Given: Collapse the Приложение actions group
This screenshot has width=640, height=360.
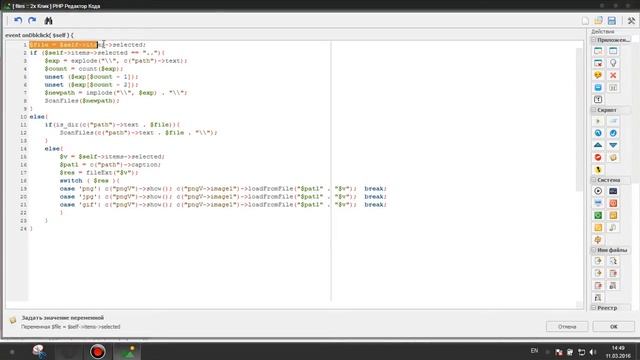Looking at the screenshot, I should point(594,40).
